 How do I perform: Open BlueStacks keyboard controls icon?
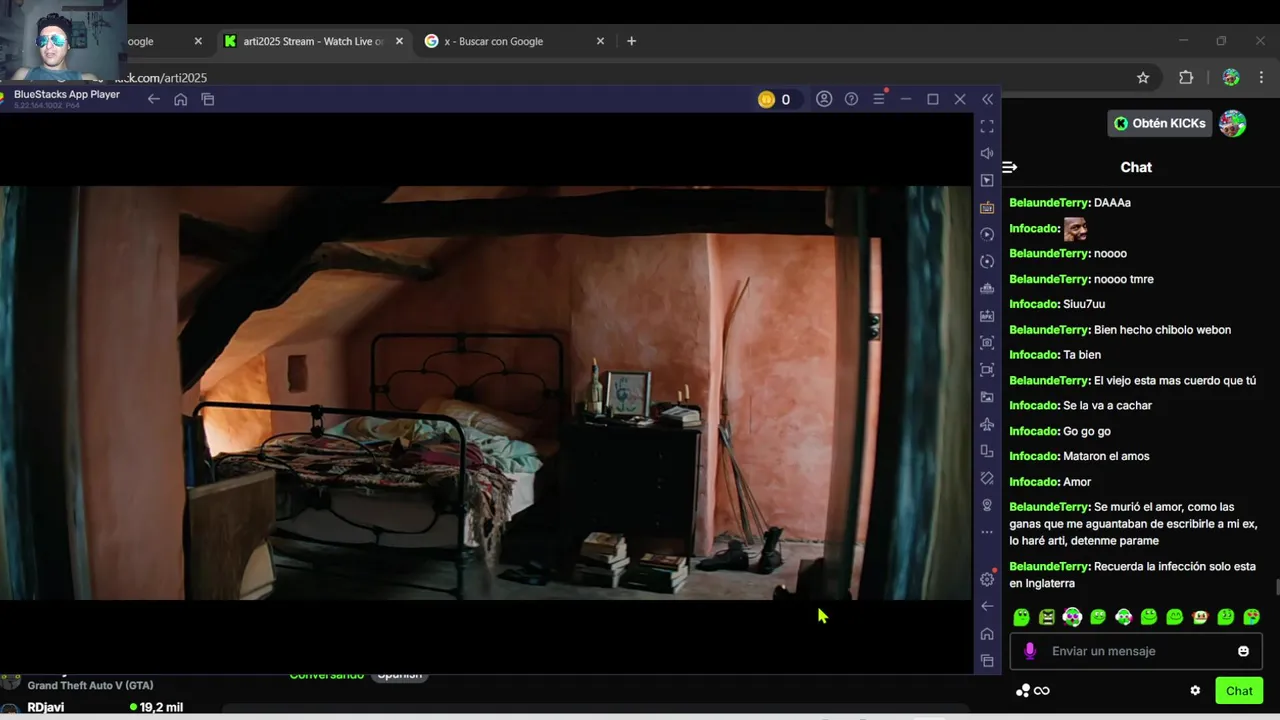(987, 208)
